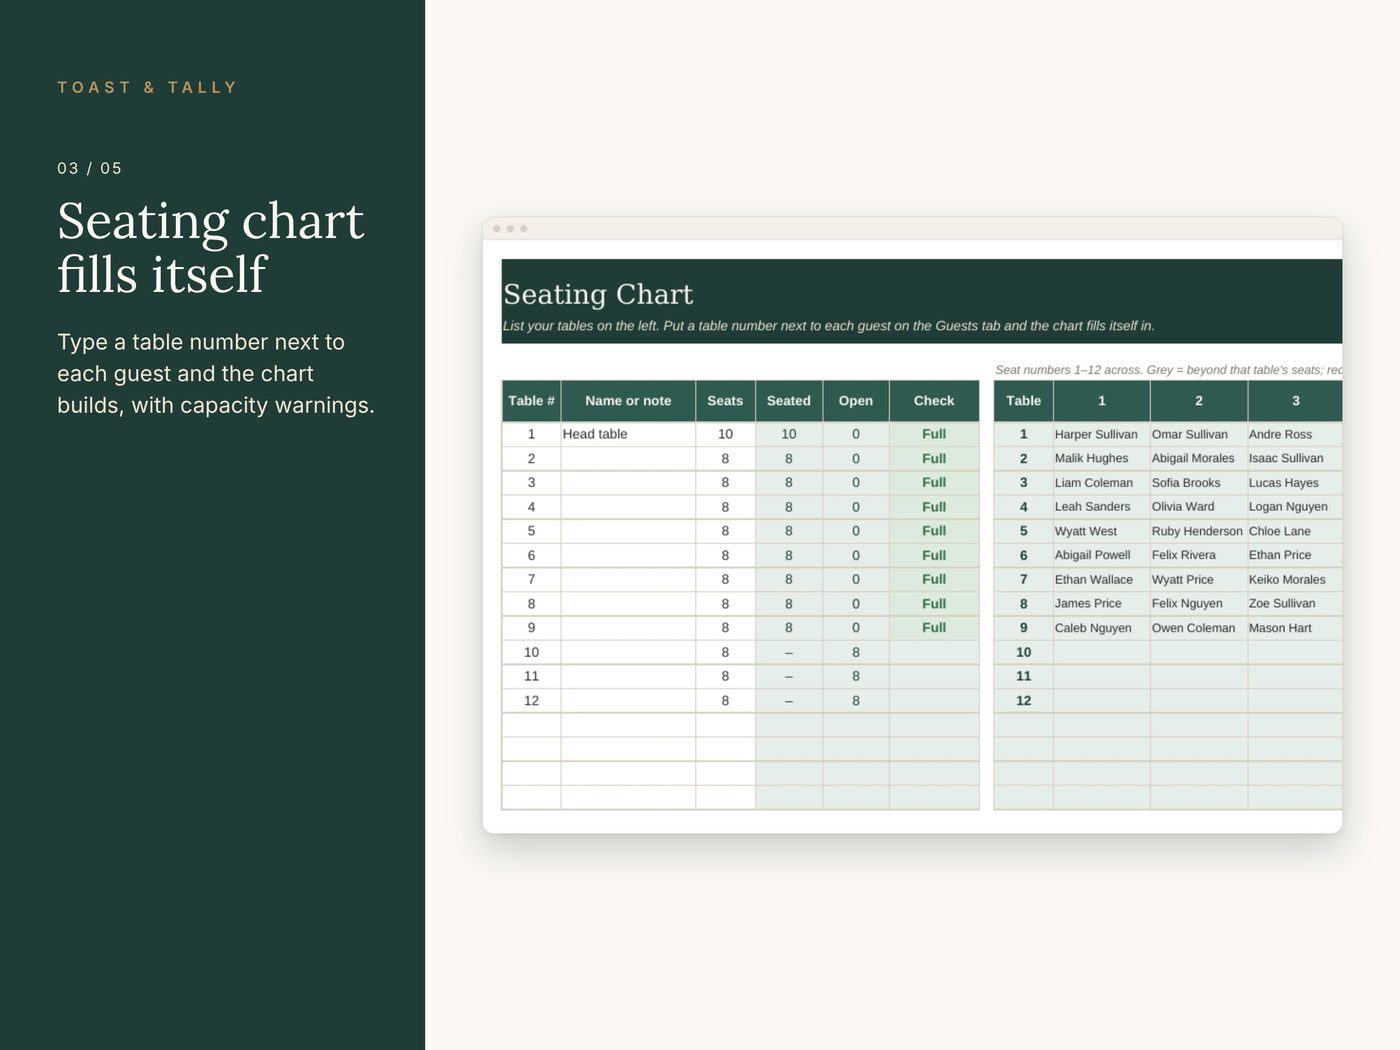Click the 'Seating Chart' title banner

921,301
